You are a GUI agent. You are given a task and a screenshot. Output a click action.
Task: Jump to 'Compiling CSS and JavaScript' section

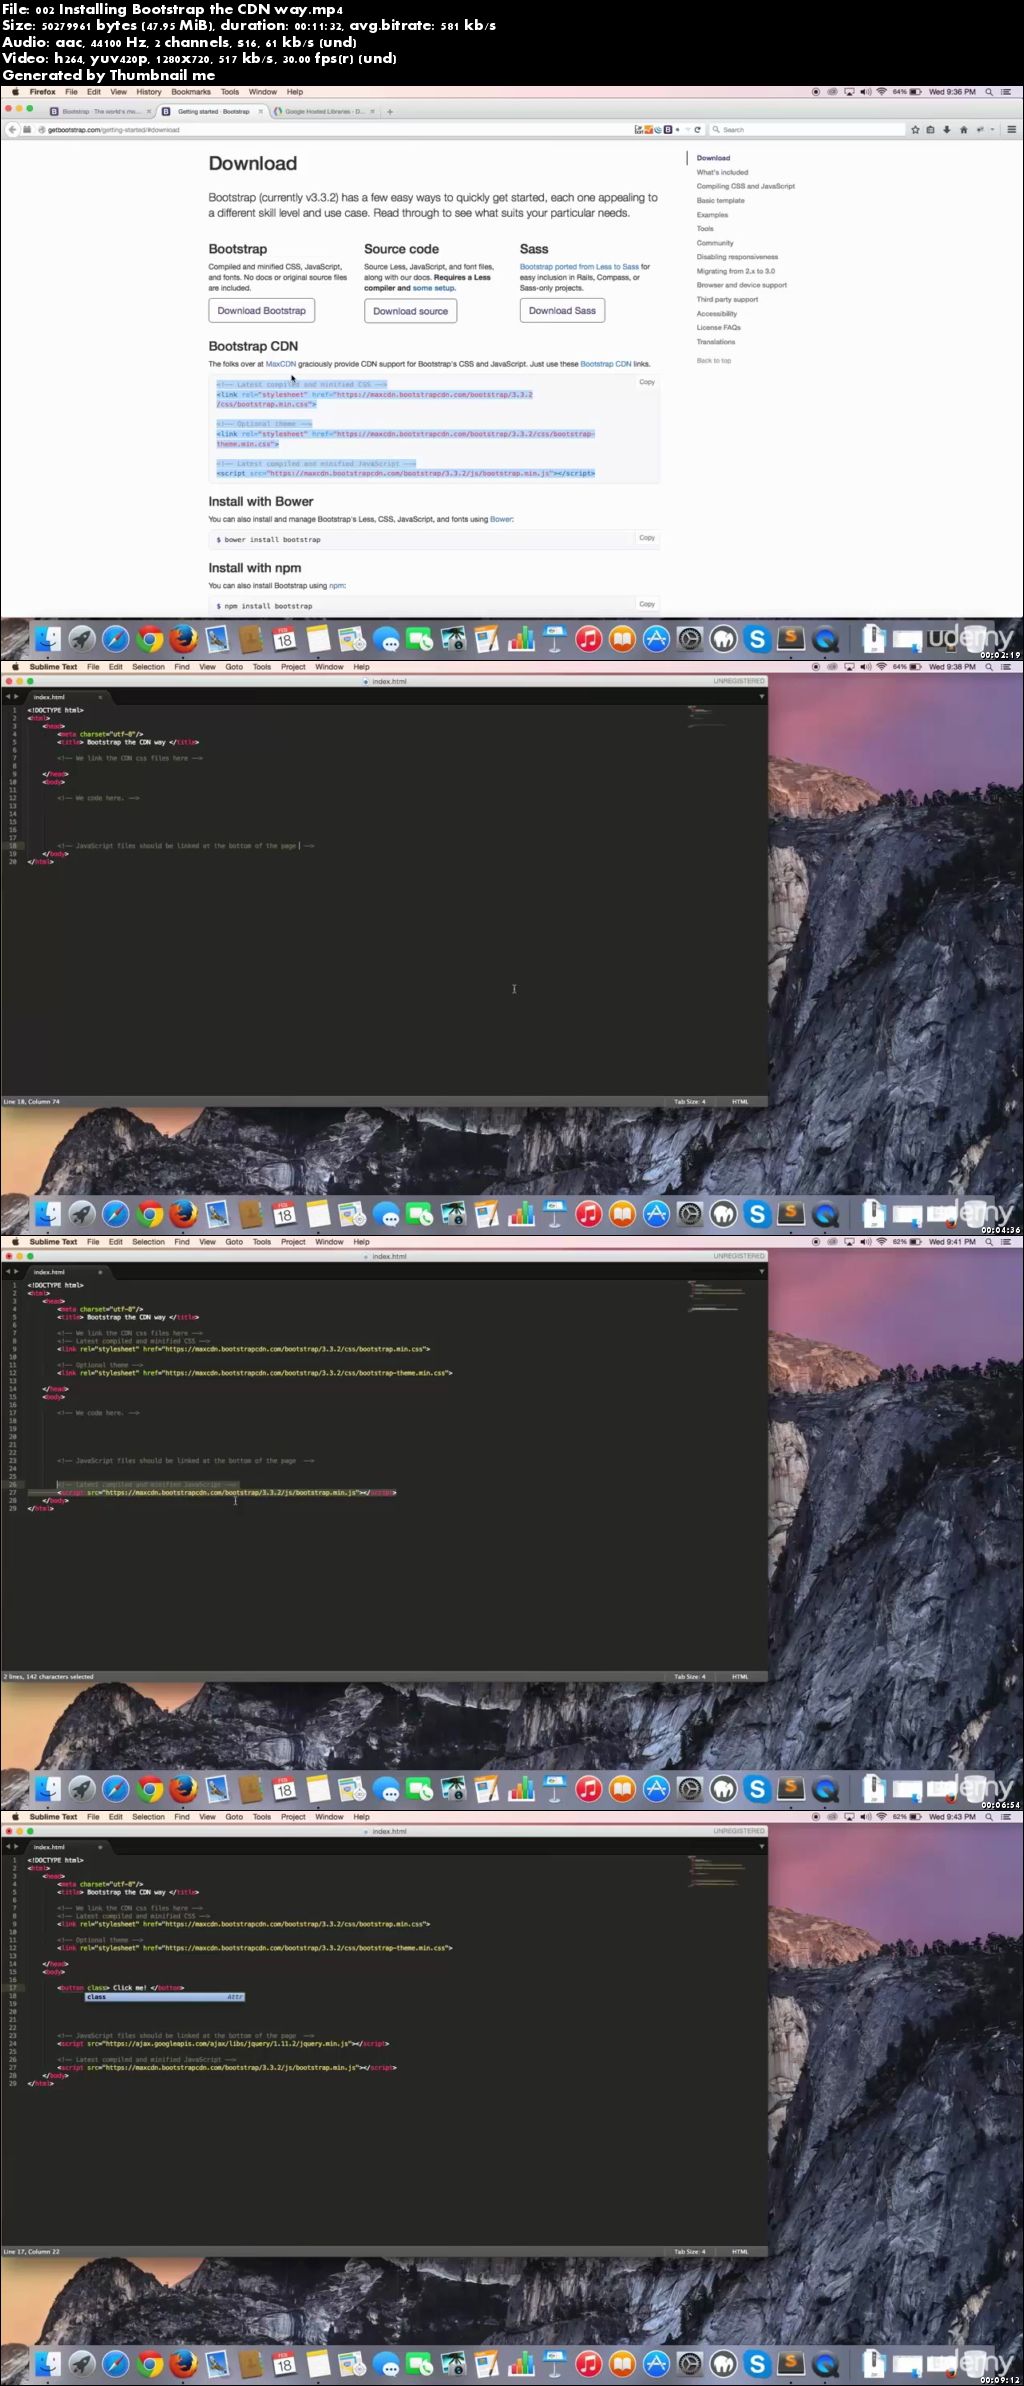(x=746, y=186)
